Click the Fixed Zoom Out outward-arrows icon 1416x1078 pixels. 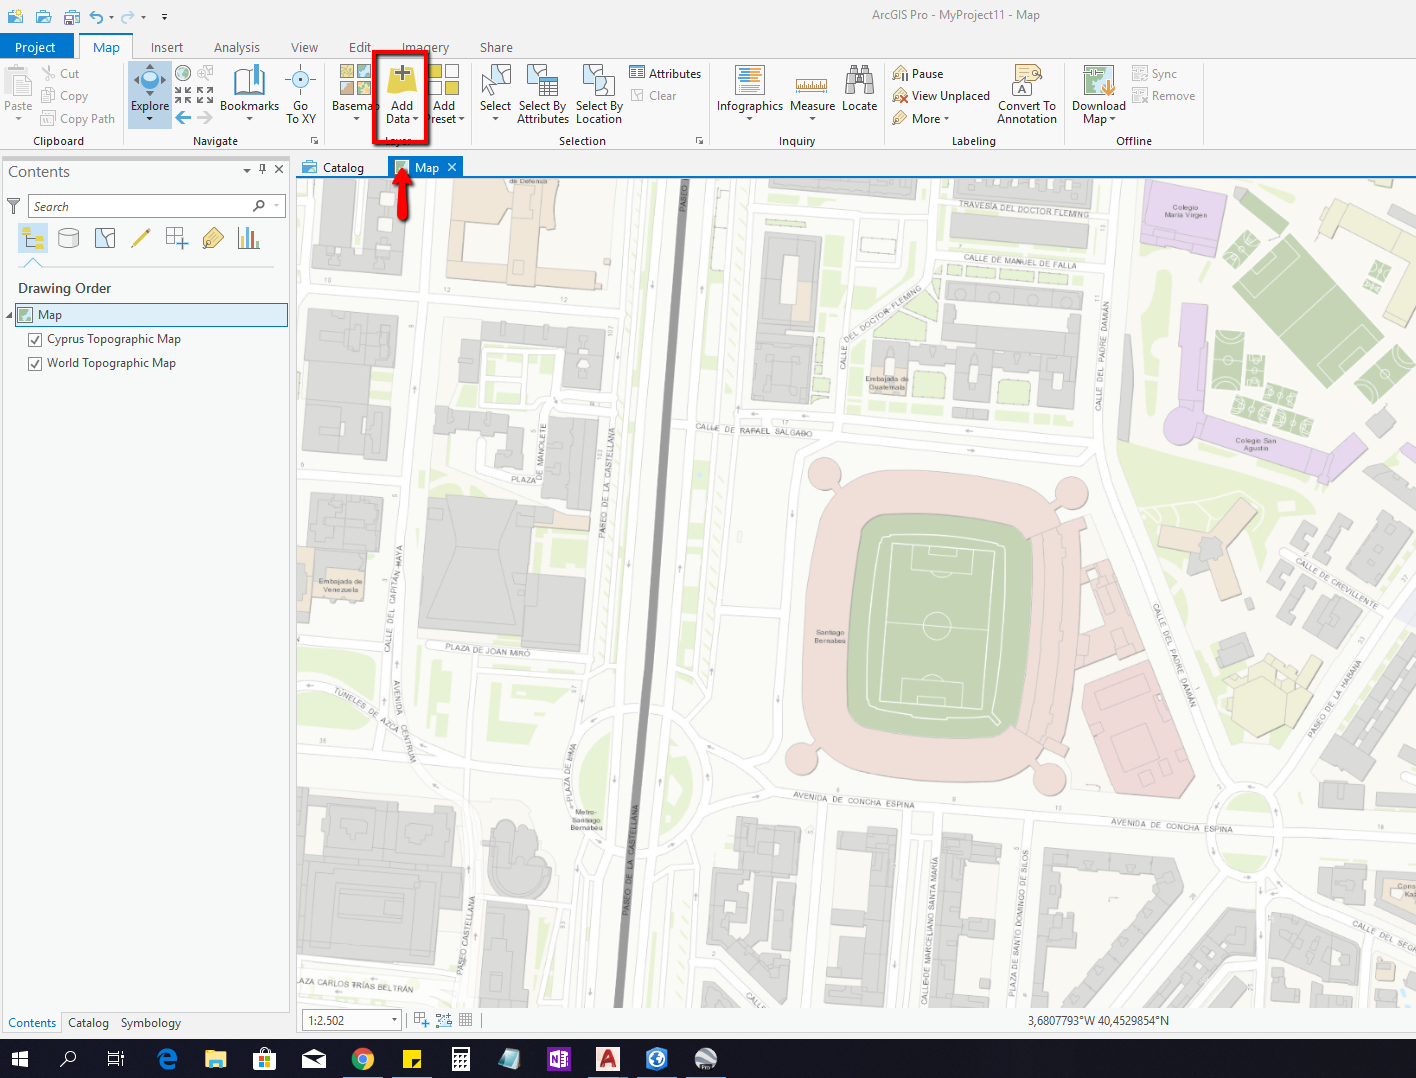pyautogui.click(x=205, y=95)
